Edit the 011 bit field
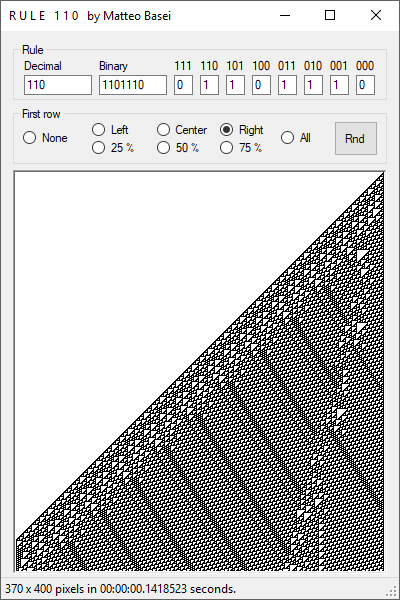 pos(287,85)
